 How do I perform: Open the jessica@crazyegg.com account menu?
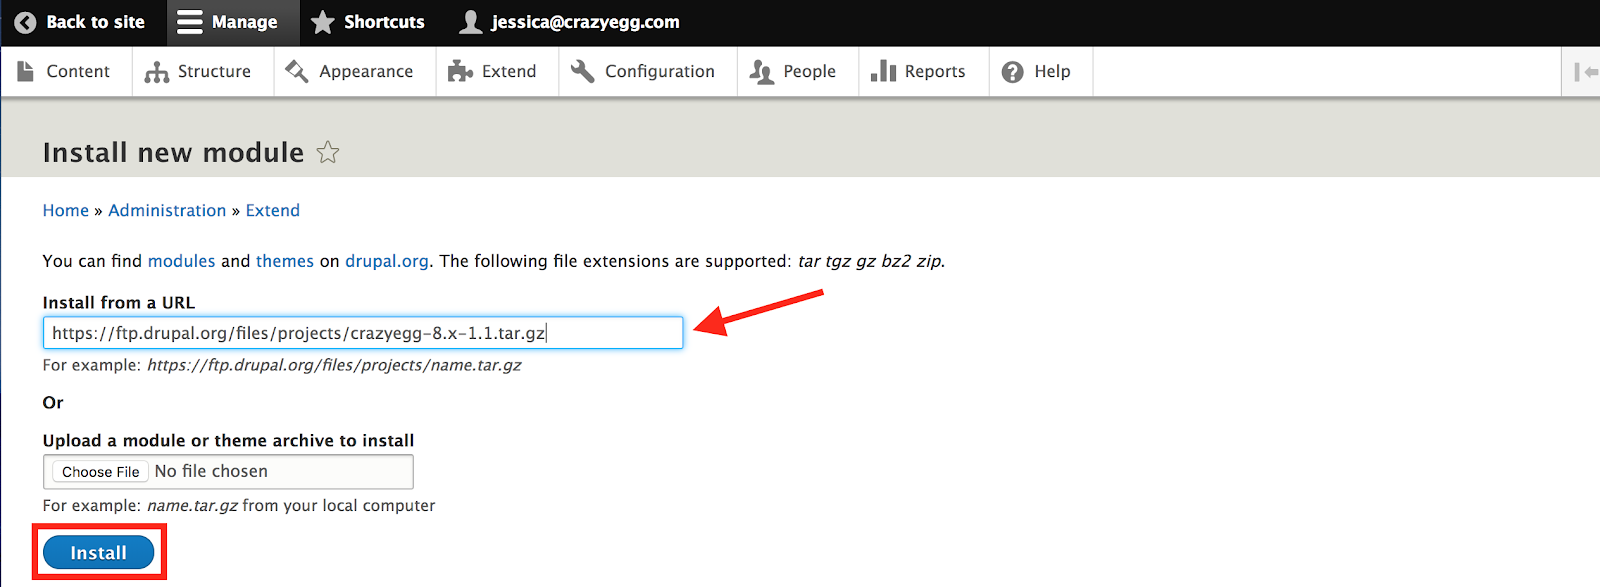click(570, 22)
